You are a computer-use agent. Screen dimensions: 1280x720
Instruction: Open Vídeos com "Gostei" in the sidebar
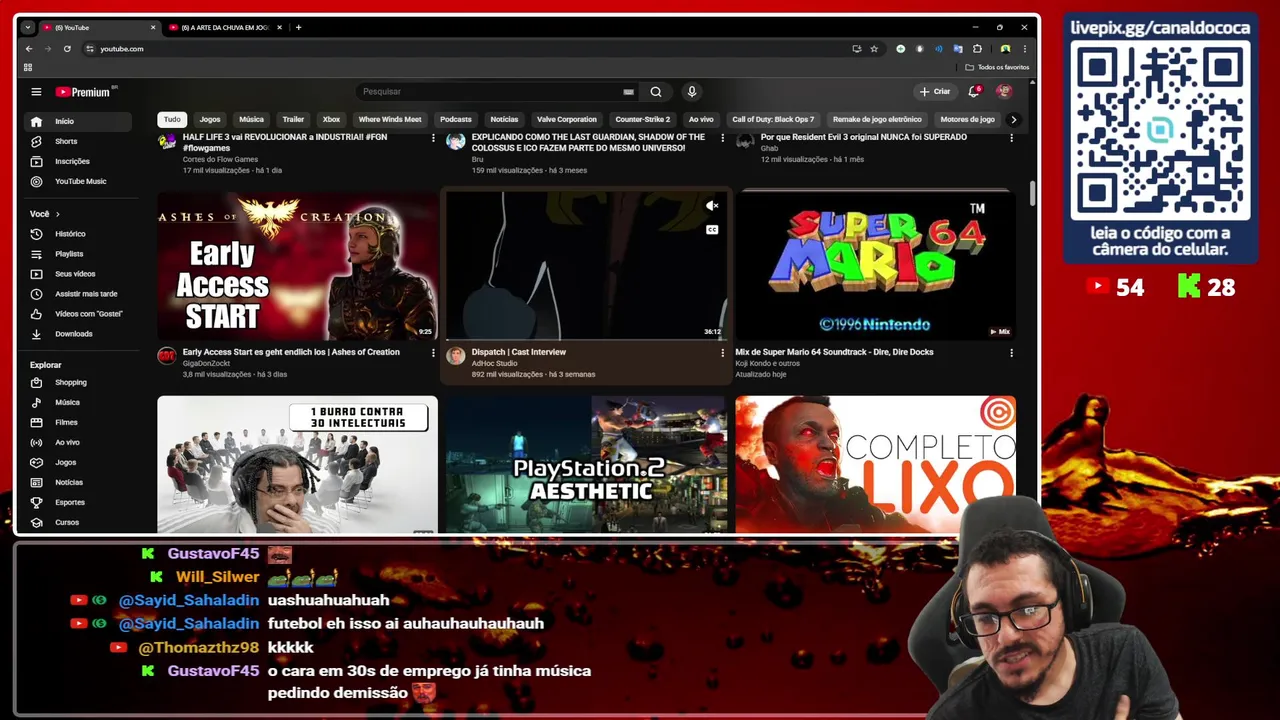(80, 314)
